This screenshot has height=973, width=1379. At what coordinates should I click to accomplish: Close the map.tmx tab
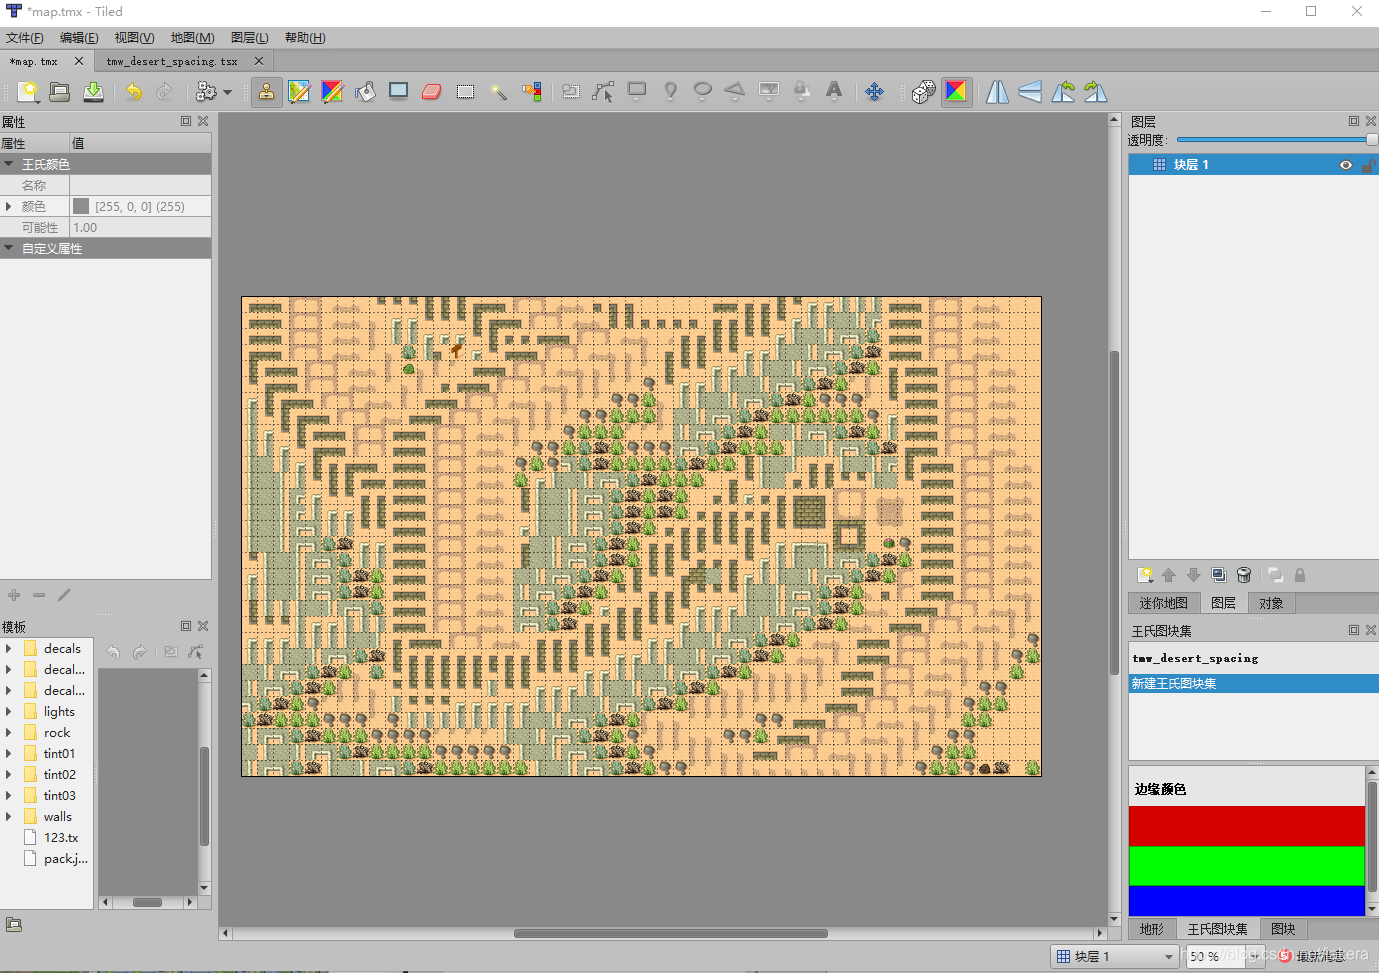tap(79, 61)
